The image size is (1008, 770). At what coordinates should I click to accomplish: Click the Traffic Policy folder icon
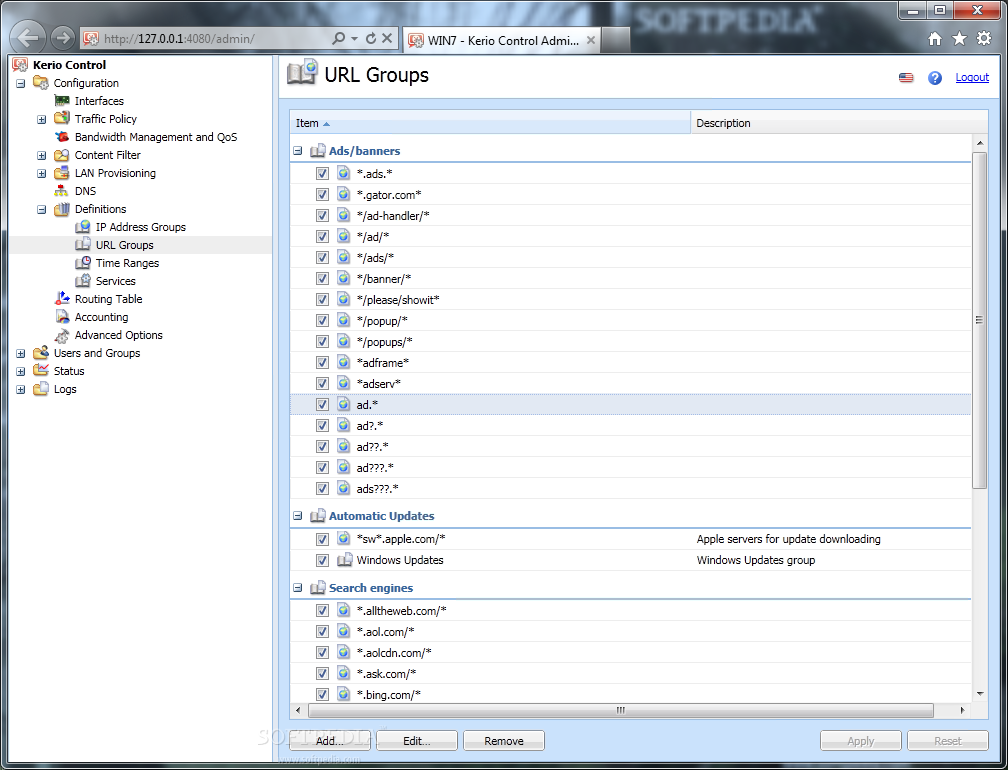coord(62,118)
